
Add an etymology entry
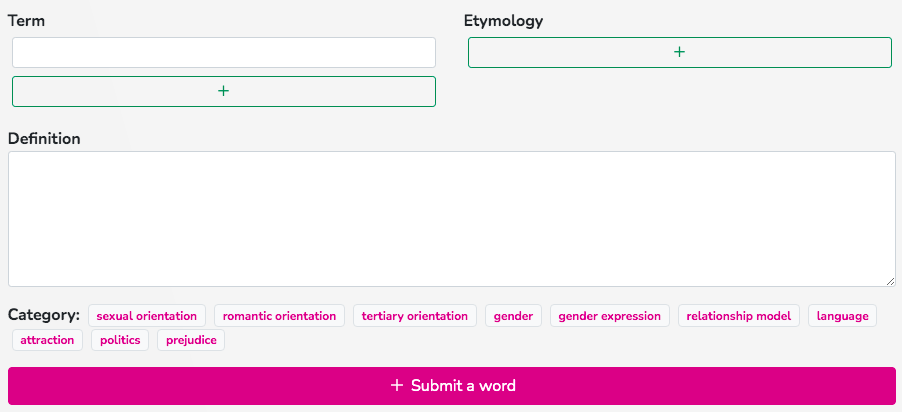tap(679, 52)
